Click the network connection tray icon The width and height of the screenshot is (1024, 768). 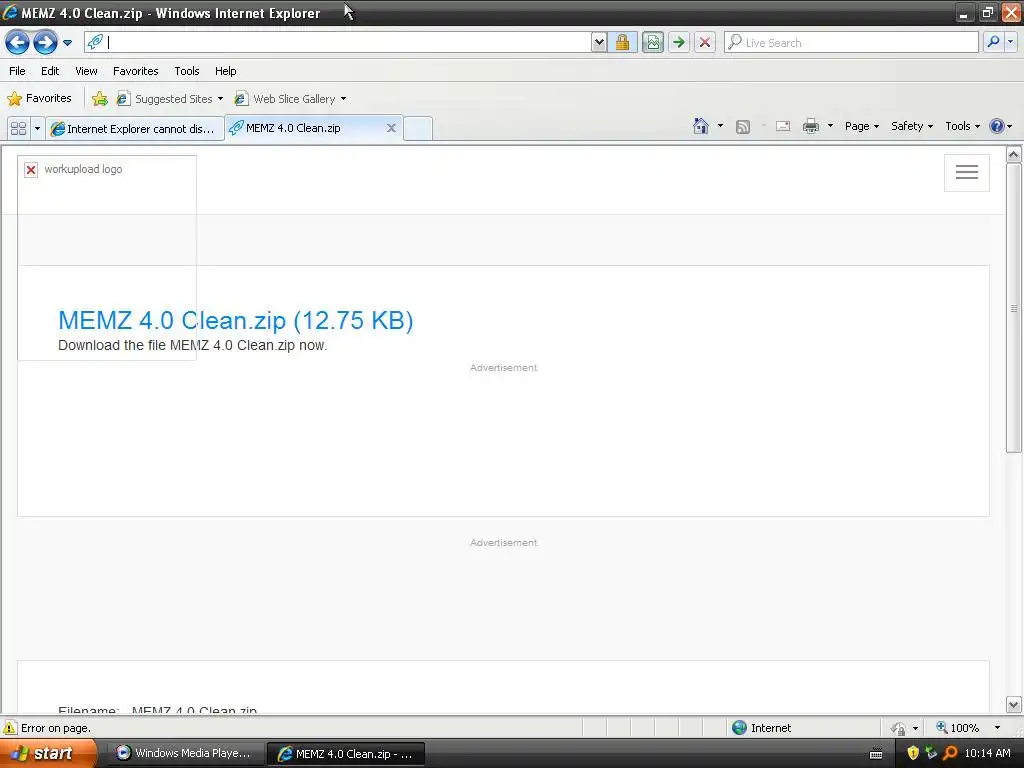pyautogui.click(x=931, y=753)
